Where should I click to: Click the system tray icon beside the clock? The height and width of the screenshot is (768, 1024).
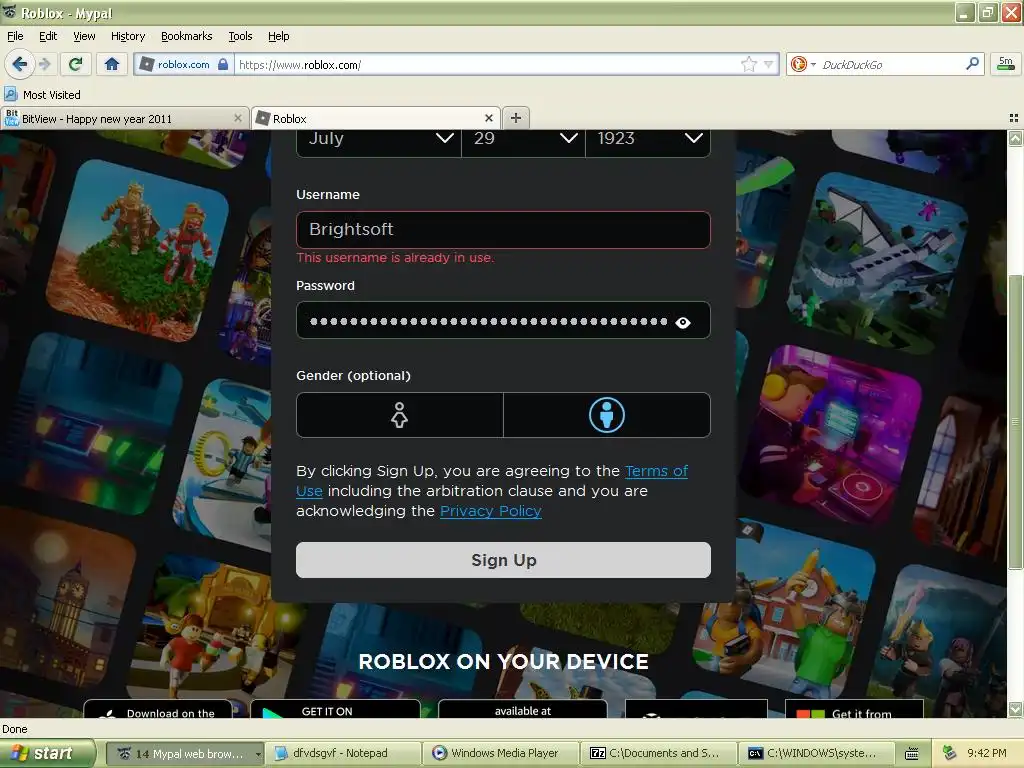tap(950, 753)
